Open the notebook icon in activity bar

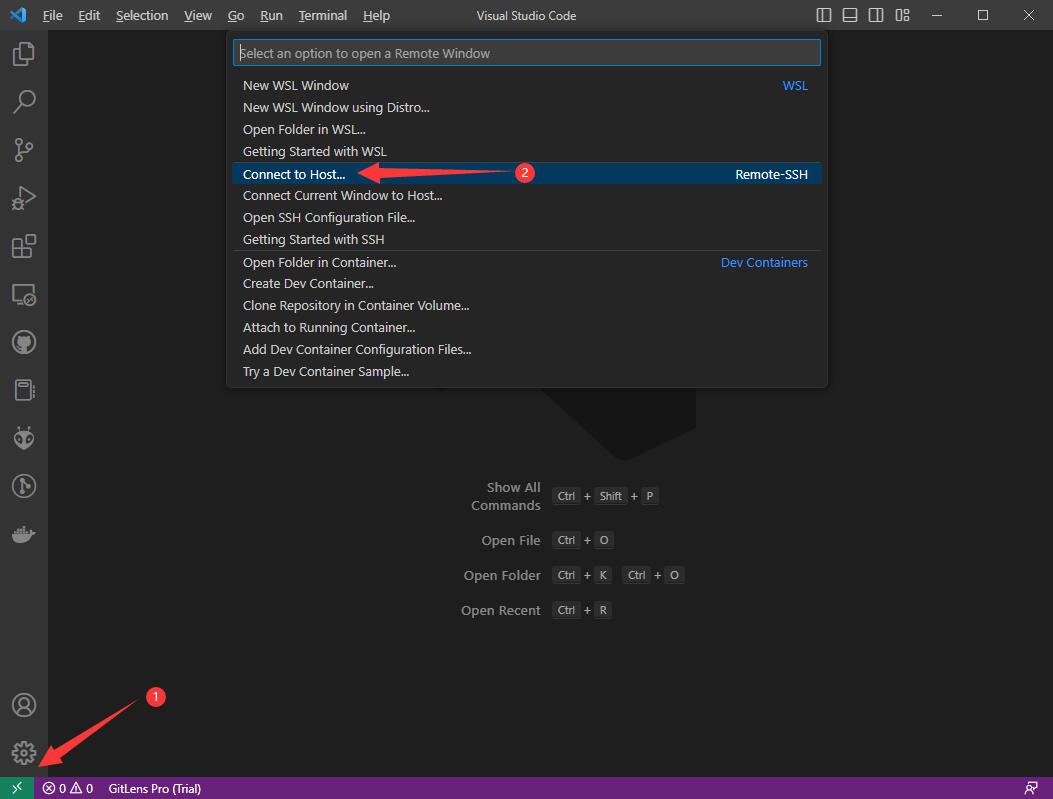tap(24, 390)
